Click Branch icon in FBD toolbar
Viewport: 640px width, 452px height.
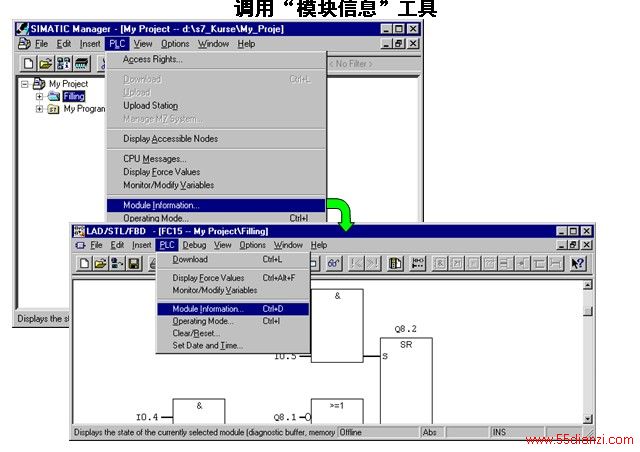(539, 263)
